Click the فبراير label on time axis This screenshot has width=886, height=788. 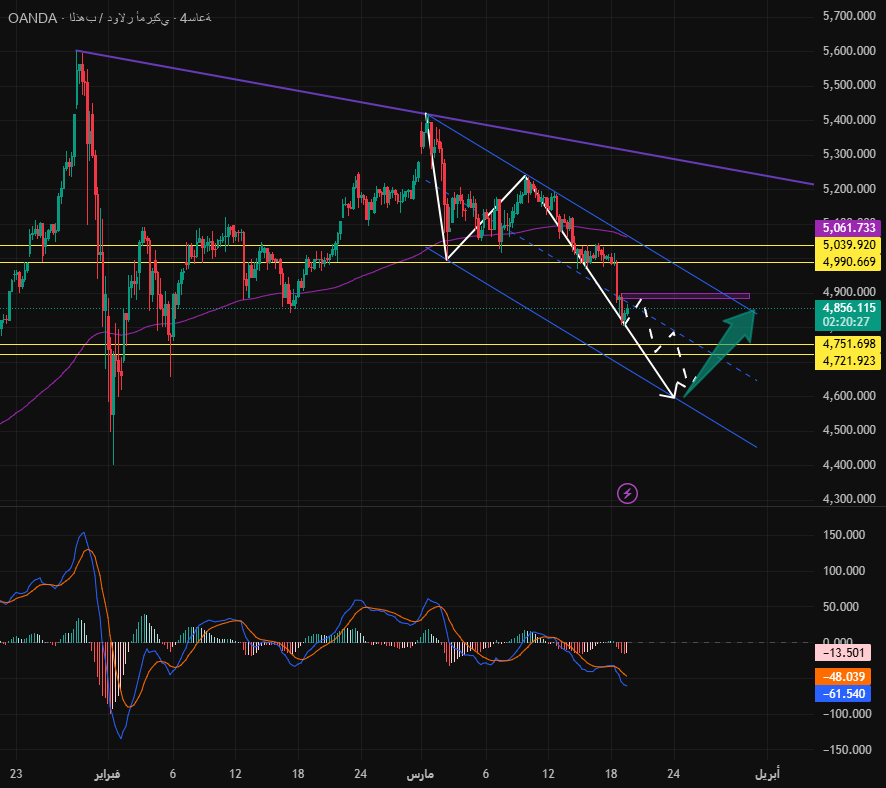tap(107, 774)
